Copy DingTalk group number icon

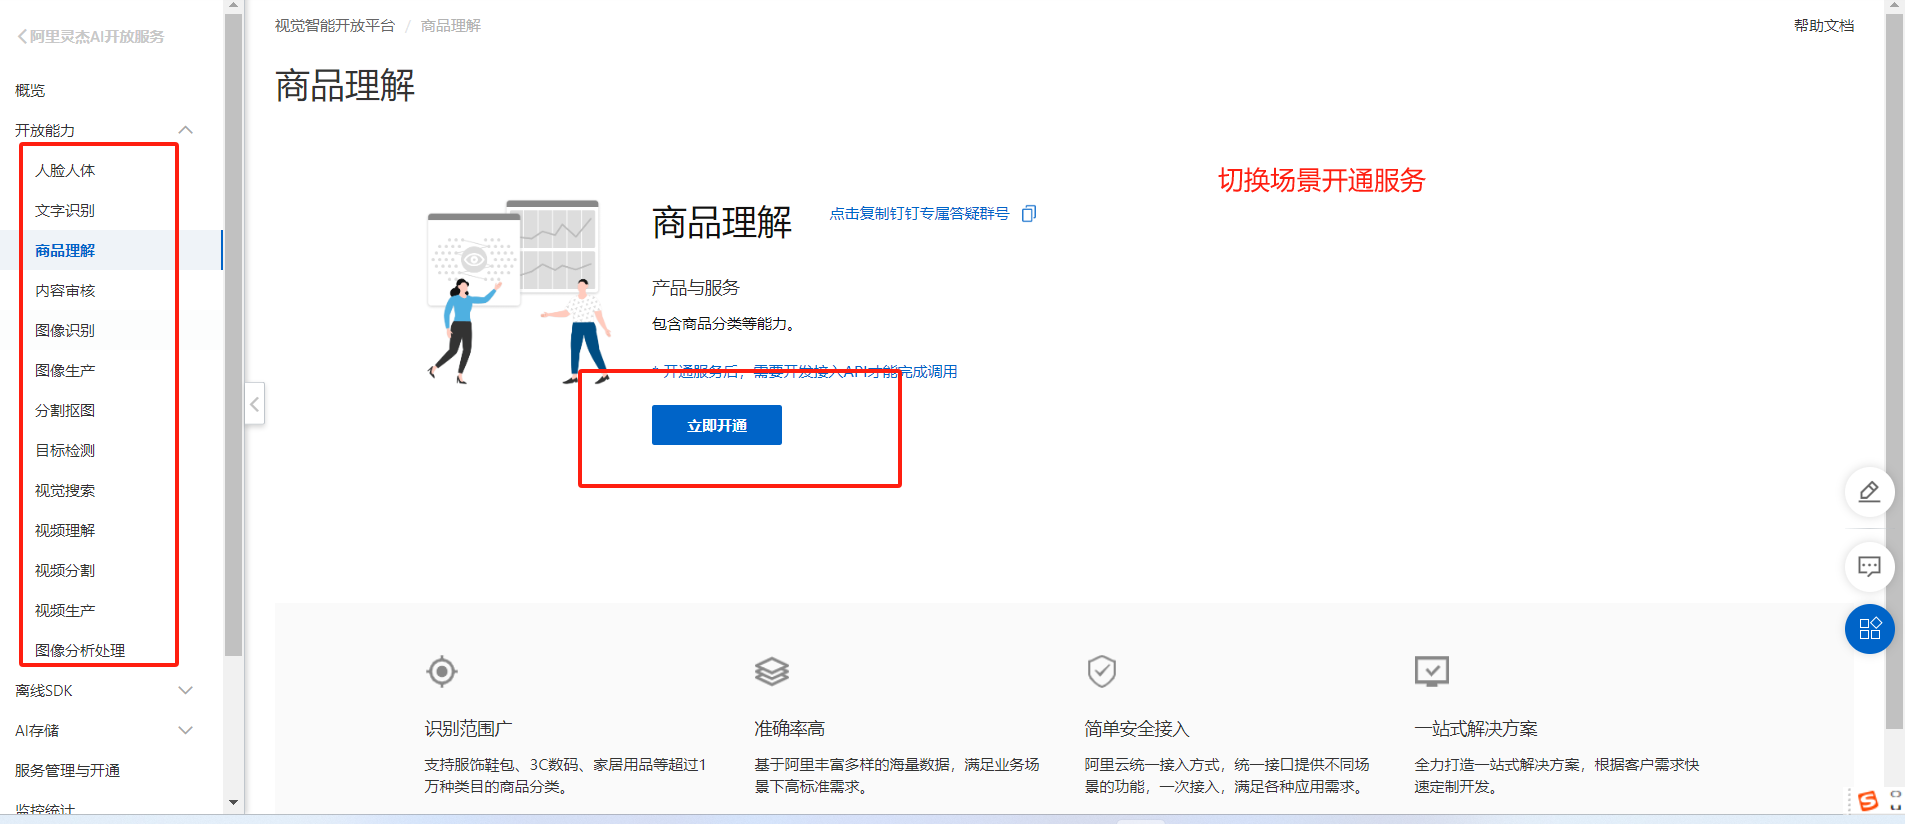(1029, 213)
